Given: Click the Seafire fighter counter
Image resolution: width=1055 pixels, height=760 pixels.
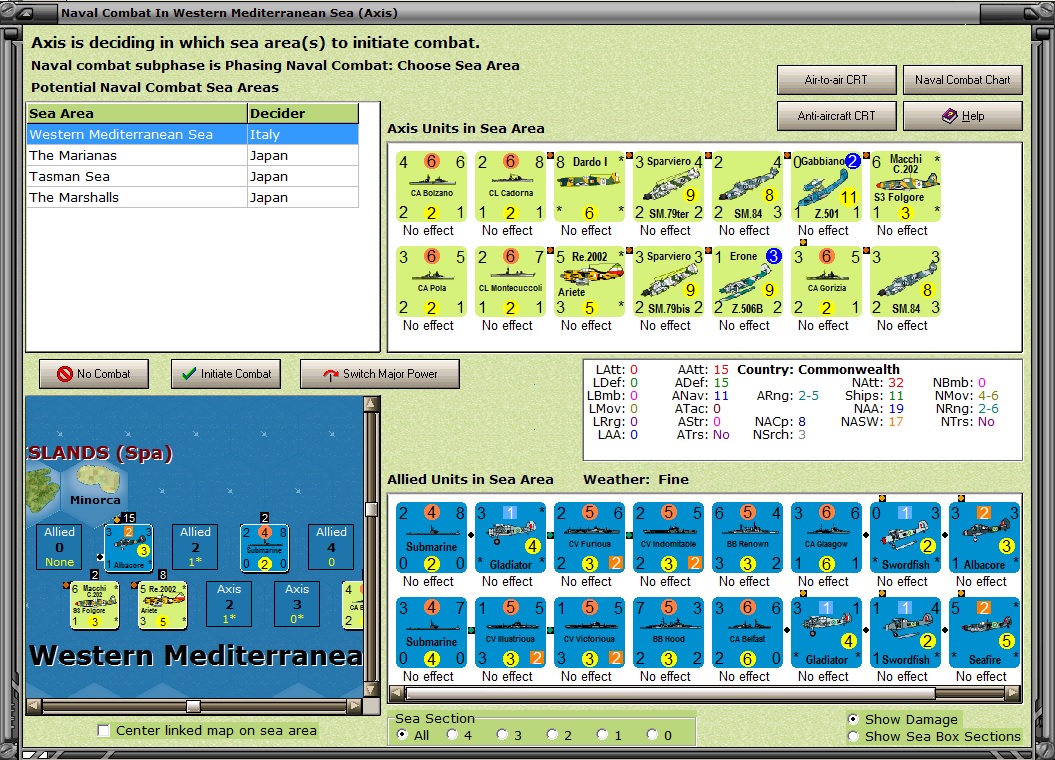Looking at the screenshot, I should click(x=984, y=633).
